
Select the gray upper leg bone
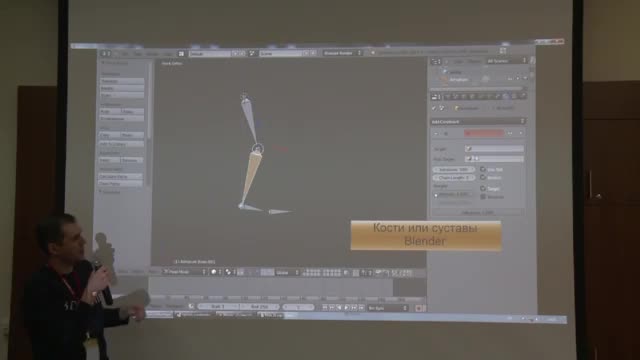click(250, 121)
